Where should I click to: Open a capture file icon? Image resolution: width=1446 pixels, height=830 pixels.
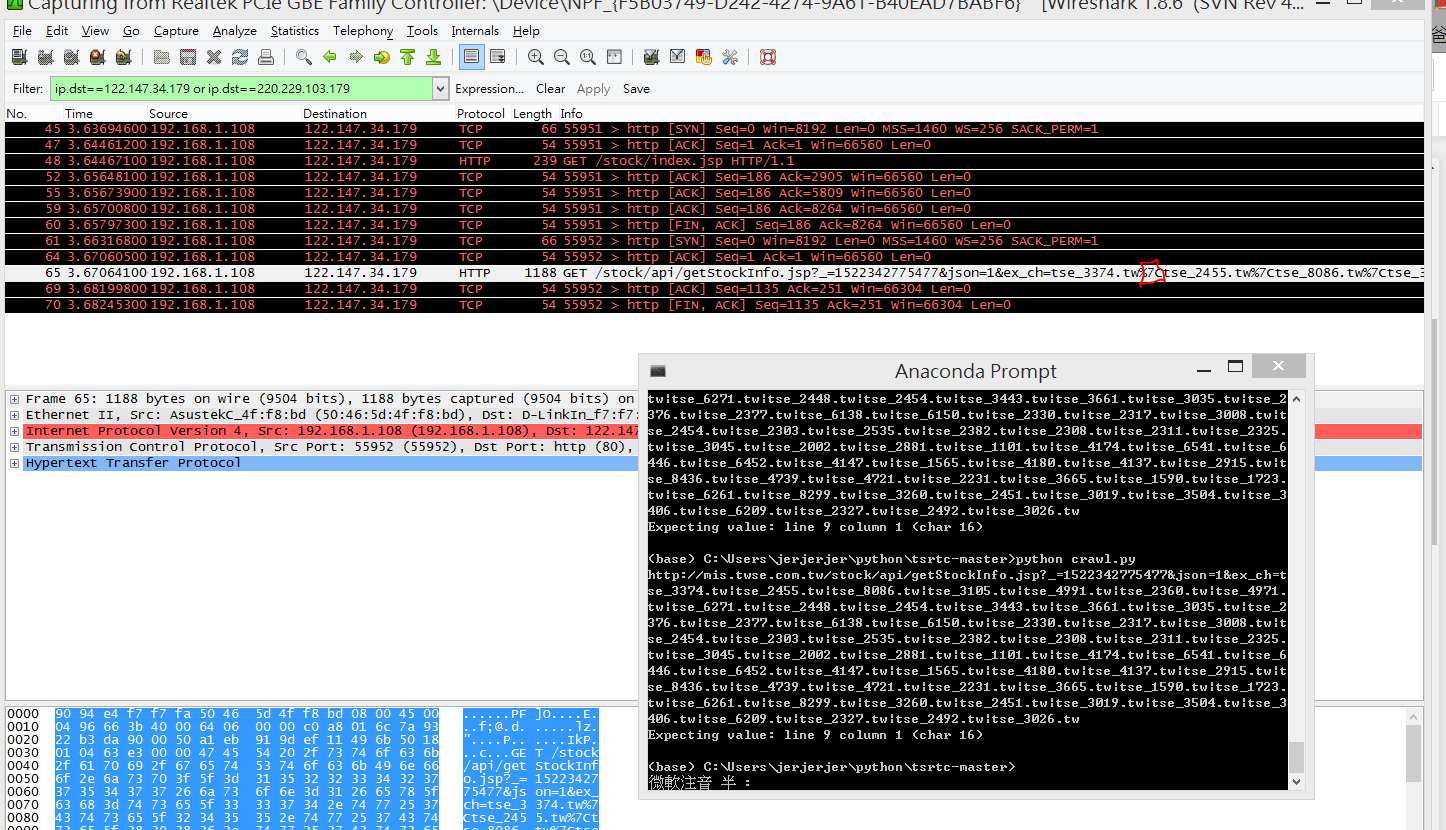[x=161, y=57]
